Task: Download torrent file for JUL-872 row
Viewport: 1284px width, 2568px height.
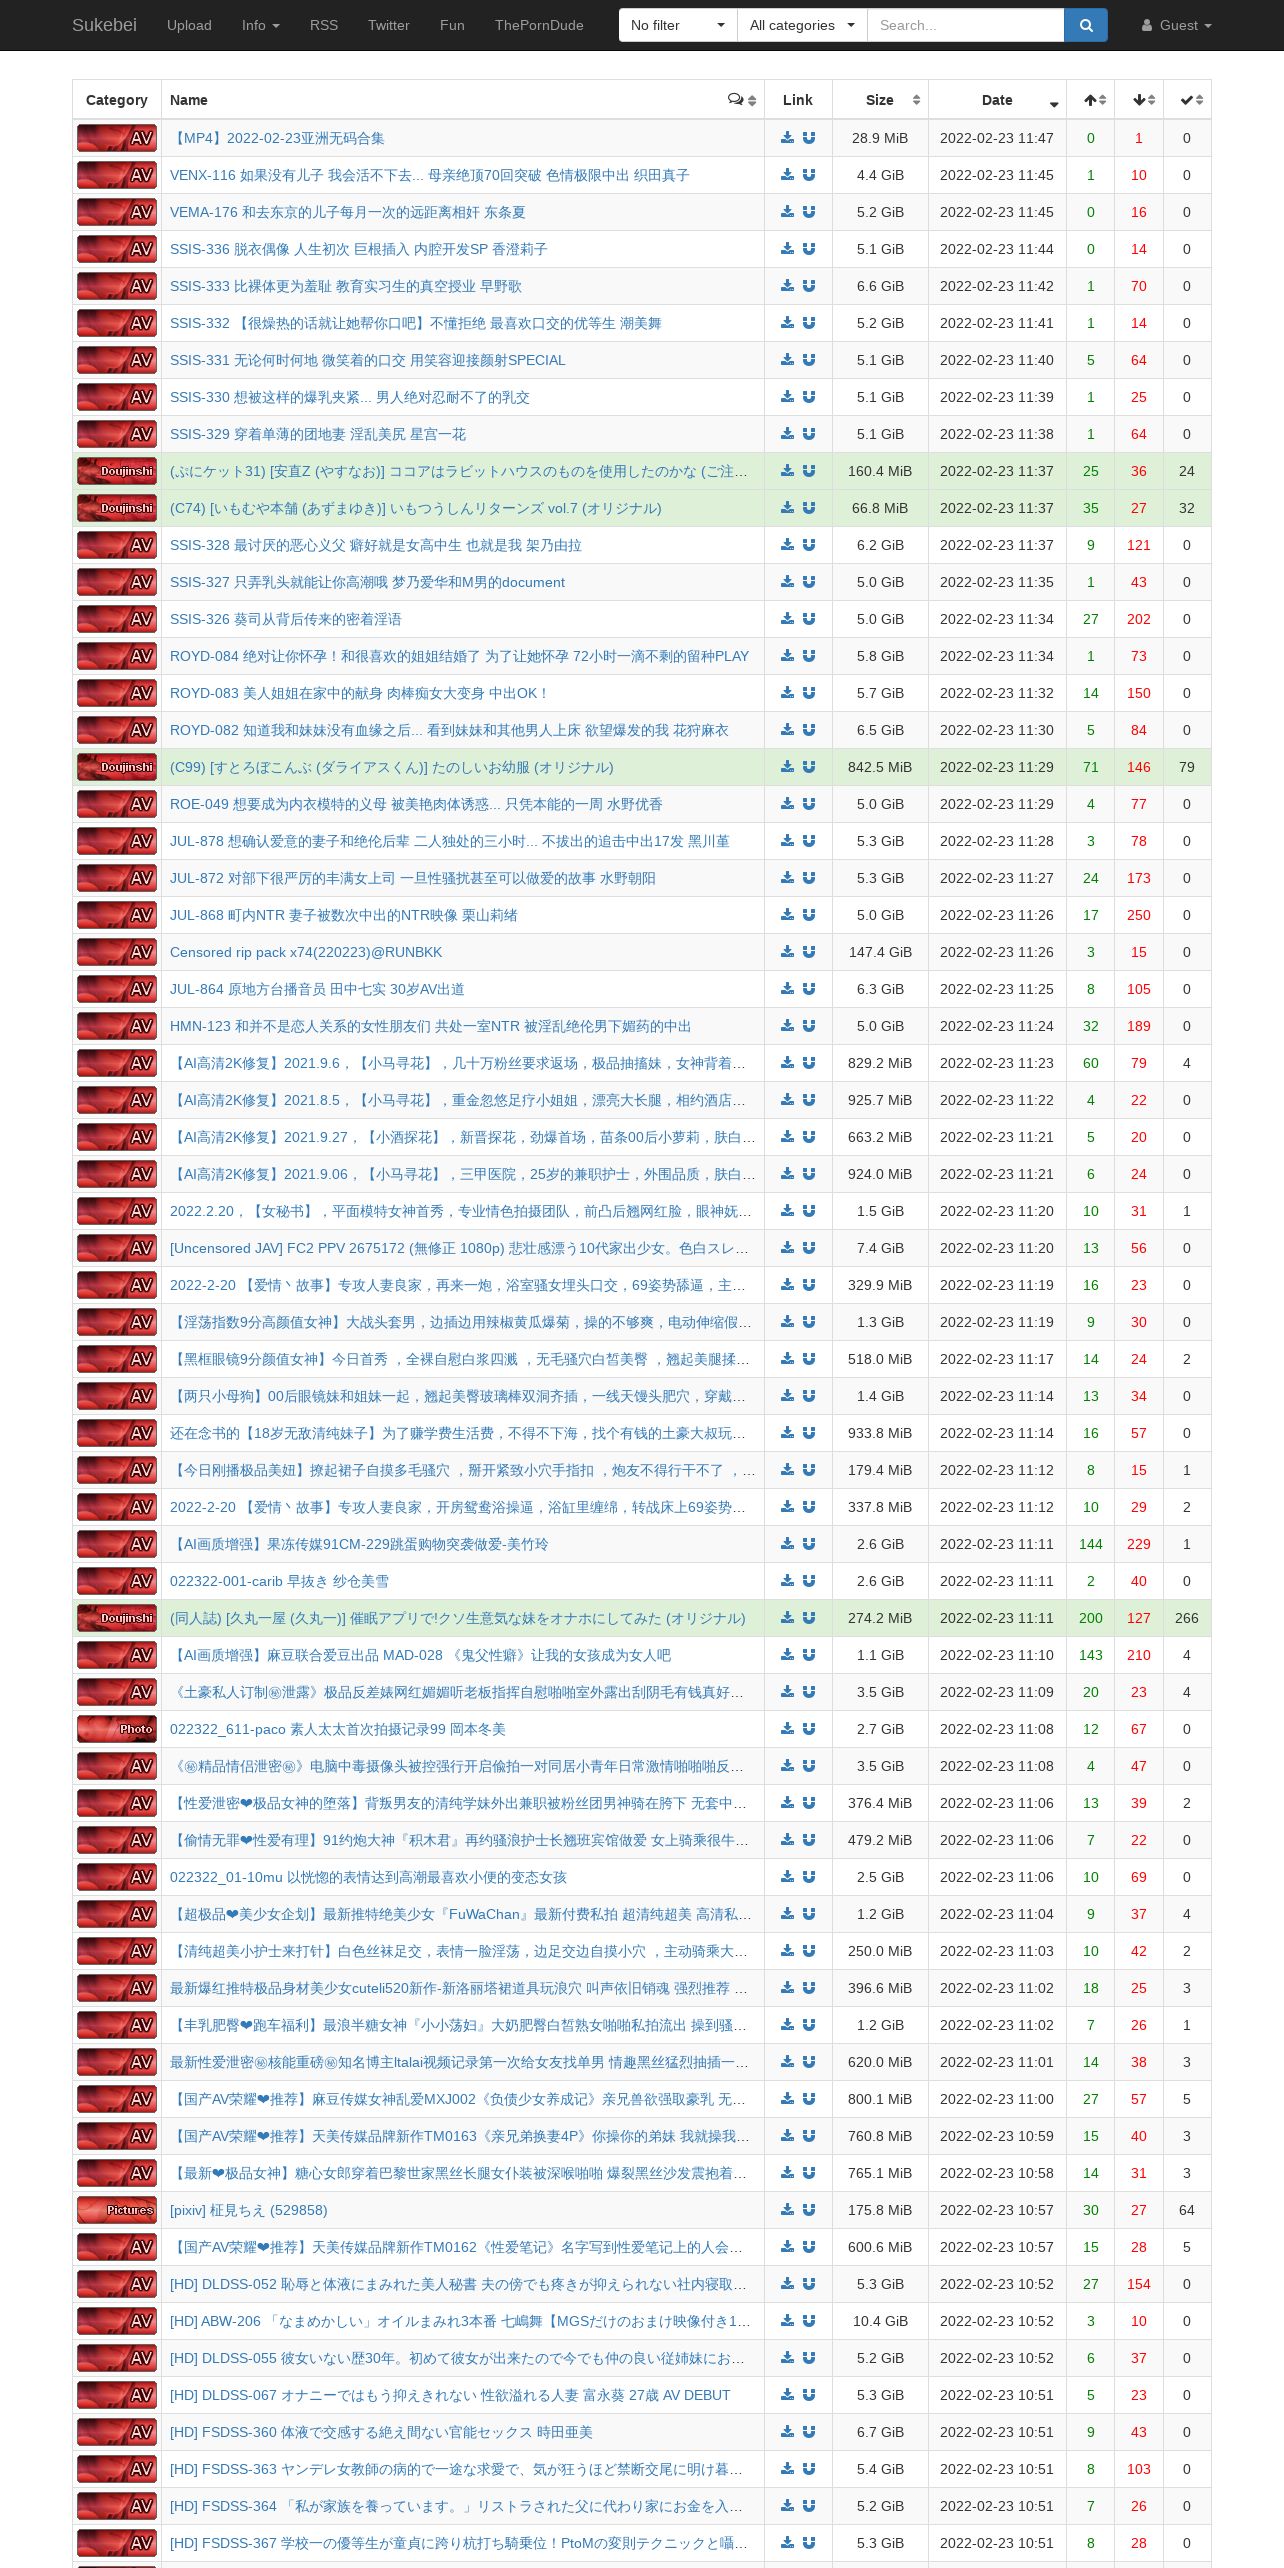Action: [787, 878]
